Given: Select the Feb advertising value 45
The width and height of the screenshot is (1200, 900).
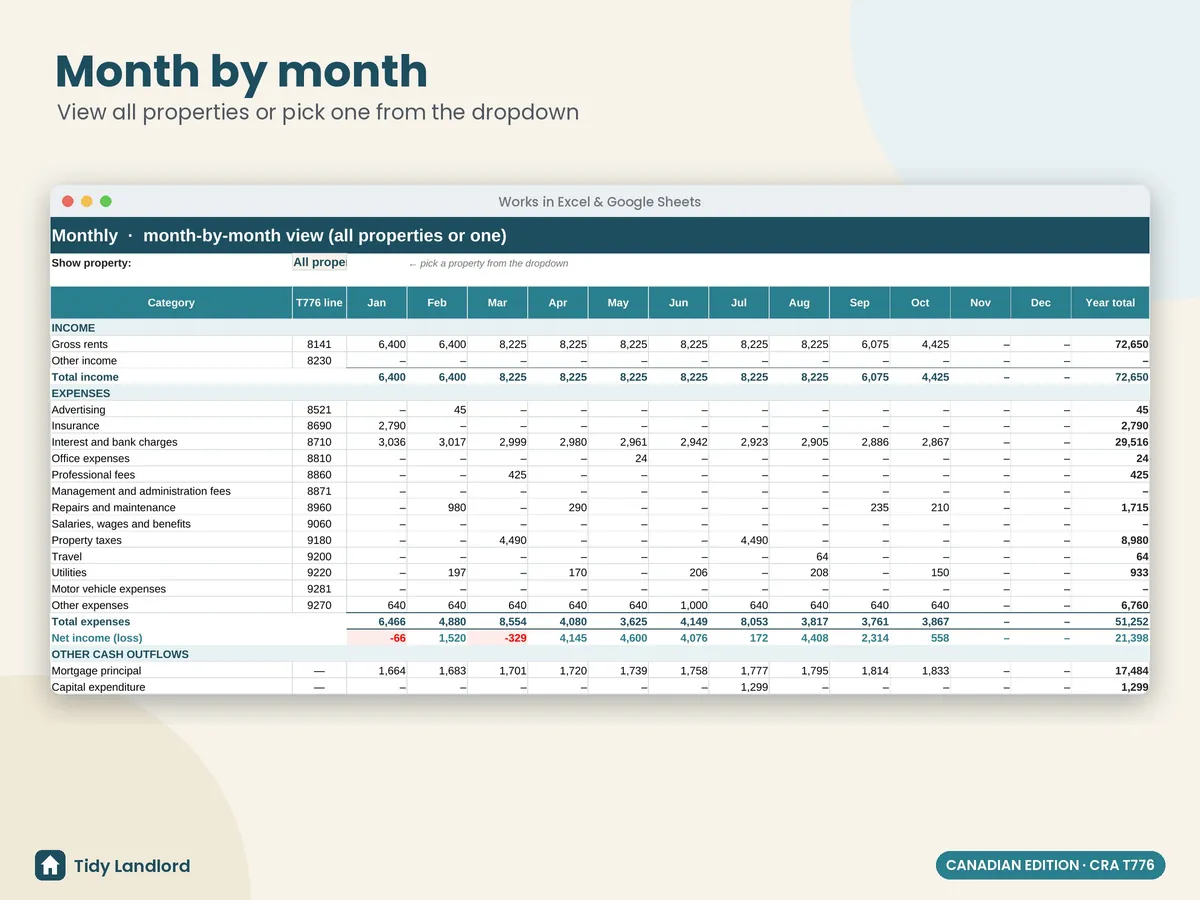Looking at the screenshot, I should coord(437,410).
